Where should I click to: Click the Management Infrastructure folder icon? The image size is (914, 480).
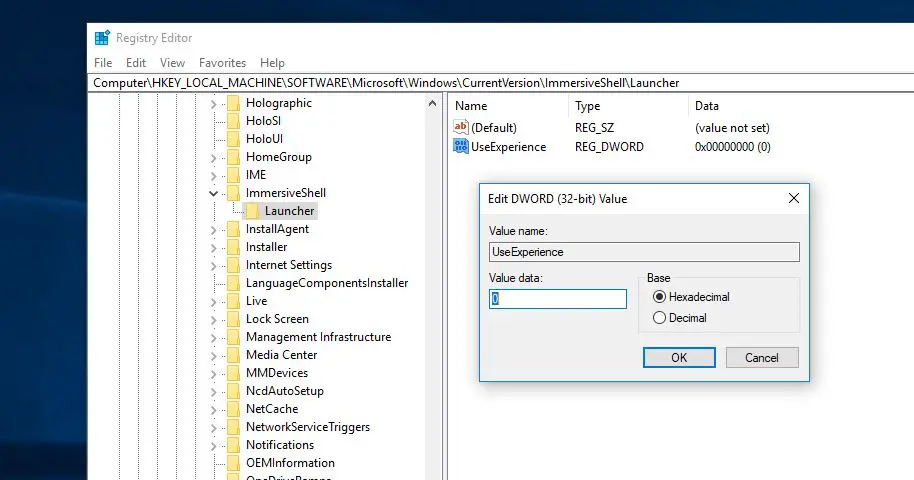[x=233, y=337]
